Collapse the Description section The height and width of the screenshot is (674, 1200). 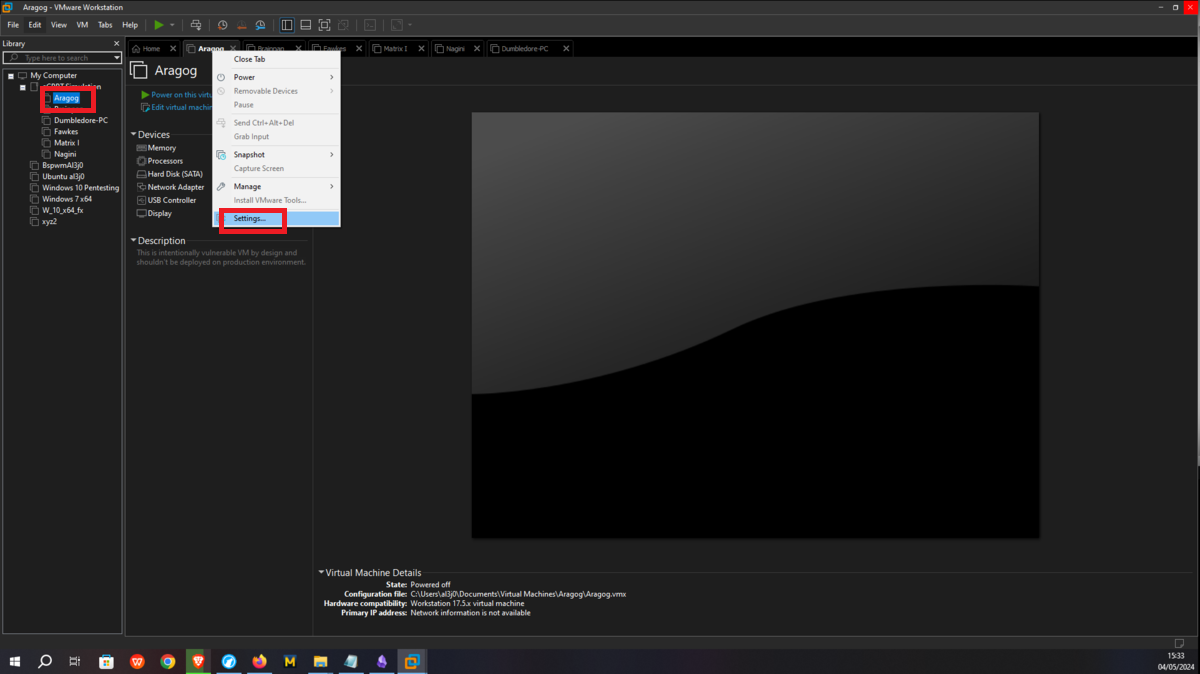pos(133,240)
